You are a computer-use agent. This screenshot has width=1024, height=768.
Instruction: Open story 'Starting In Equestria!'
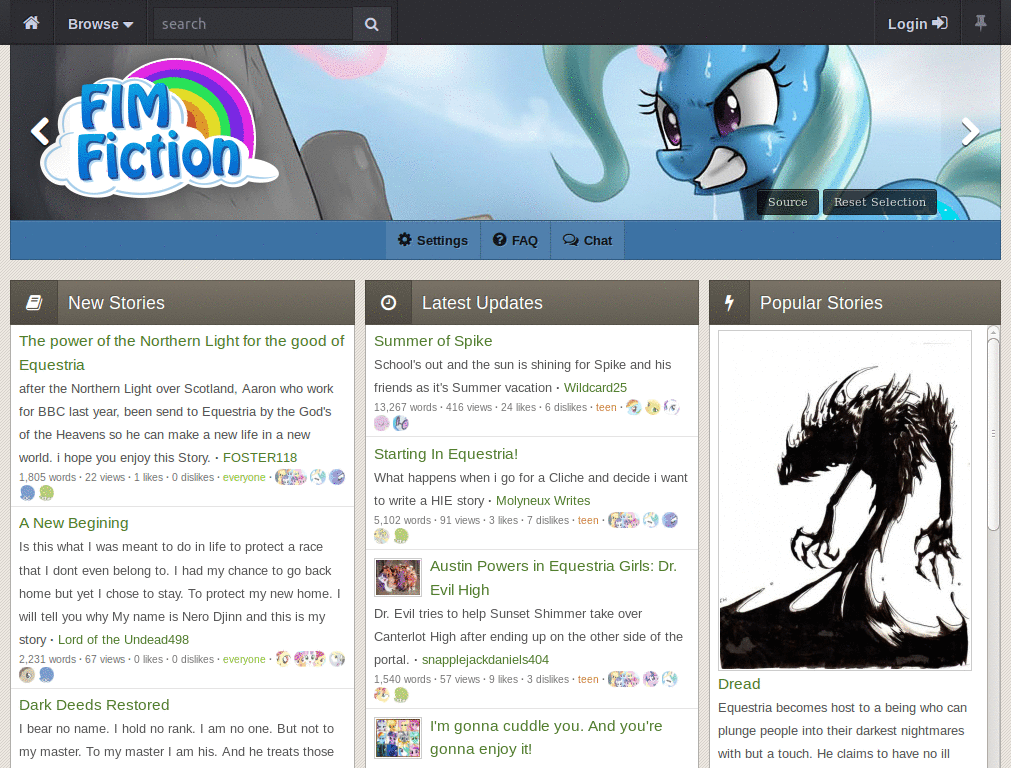pyautogui.click(x=446, y=454)
